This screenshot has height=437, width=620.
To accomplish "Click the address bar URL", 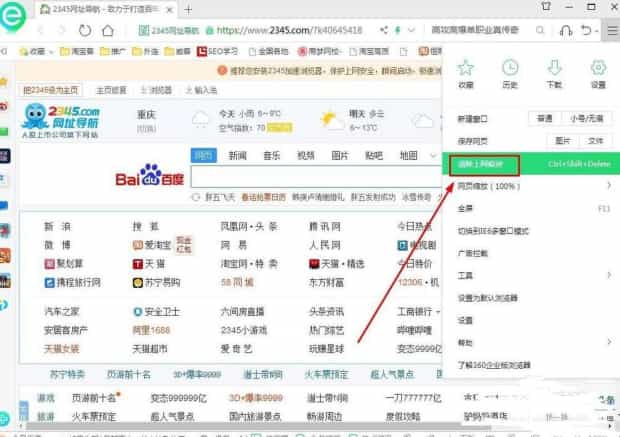I will (289, 30).
